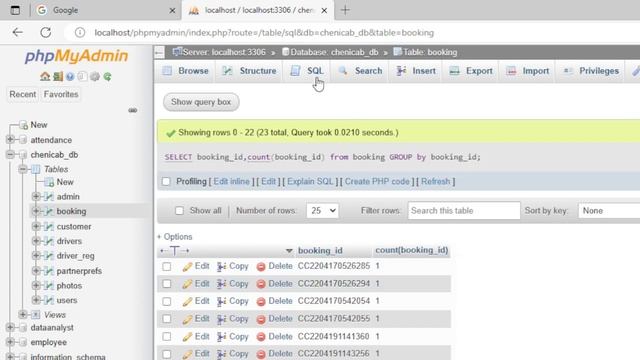Viewport: 640px width, 360px height.
Task: Expand the employee database node
Action: [10, 342]
